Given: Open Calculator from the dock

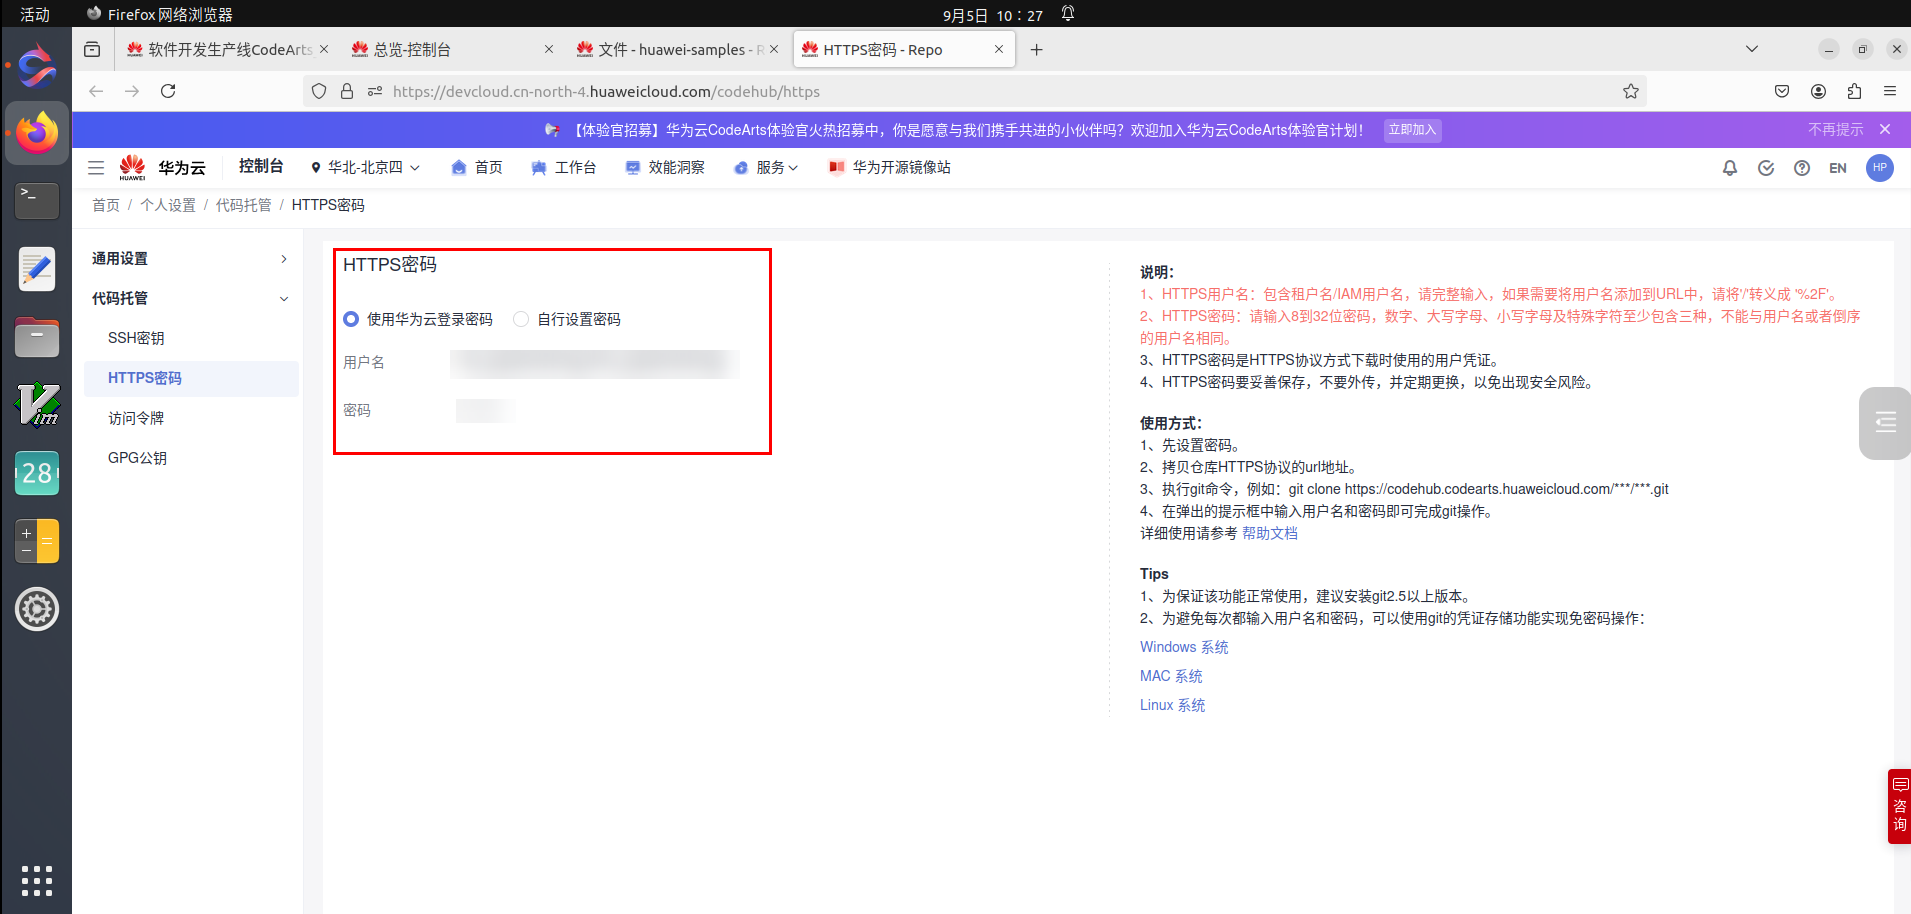Looking at the screenshot, I should coord(37,541).
